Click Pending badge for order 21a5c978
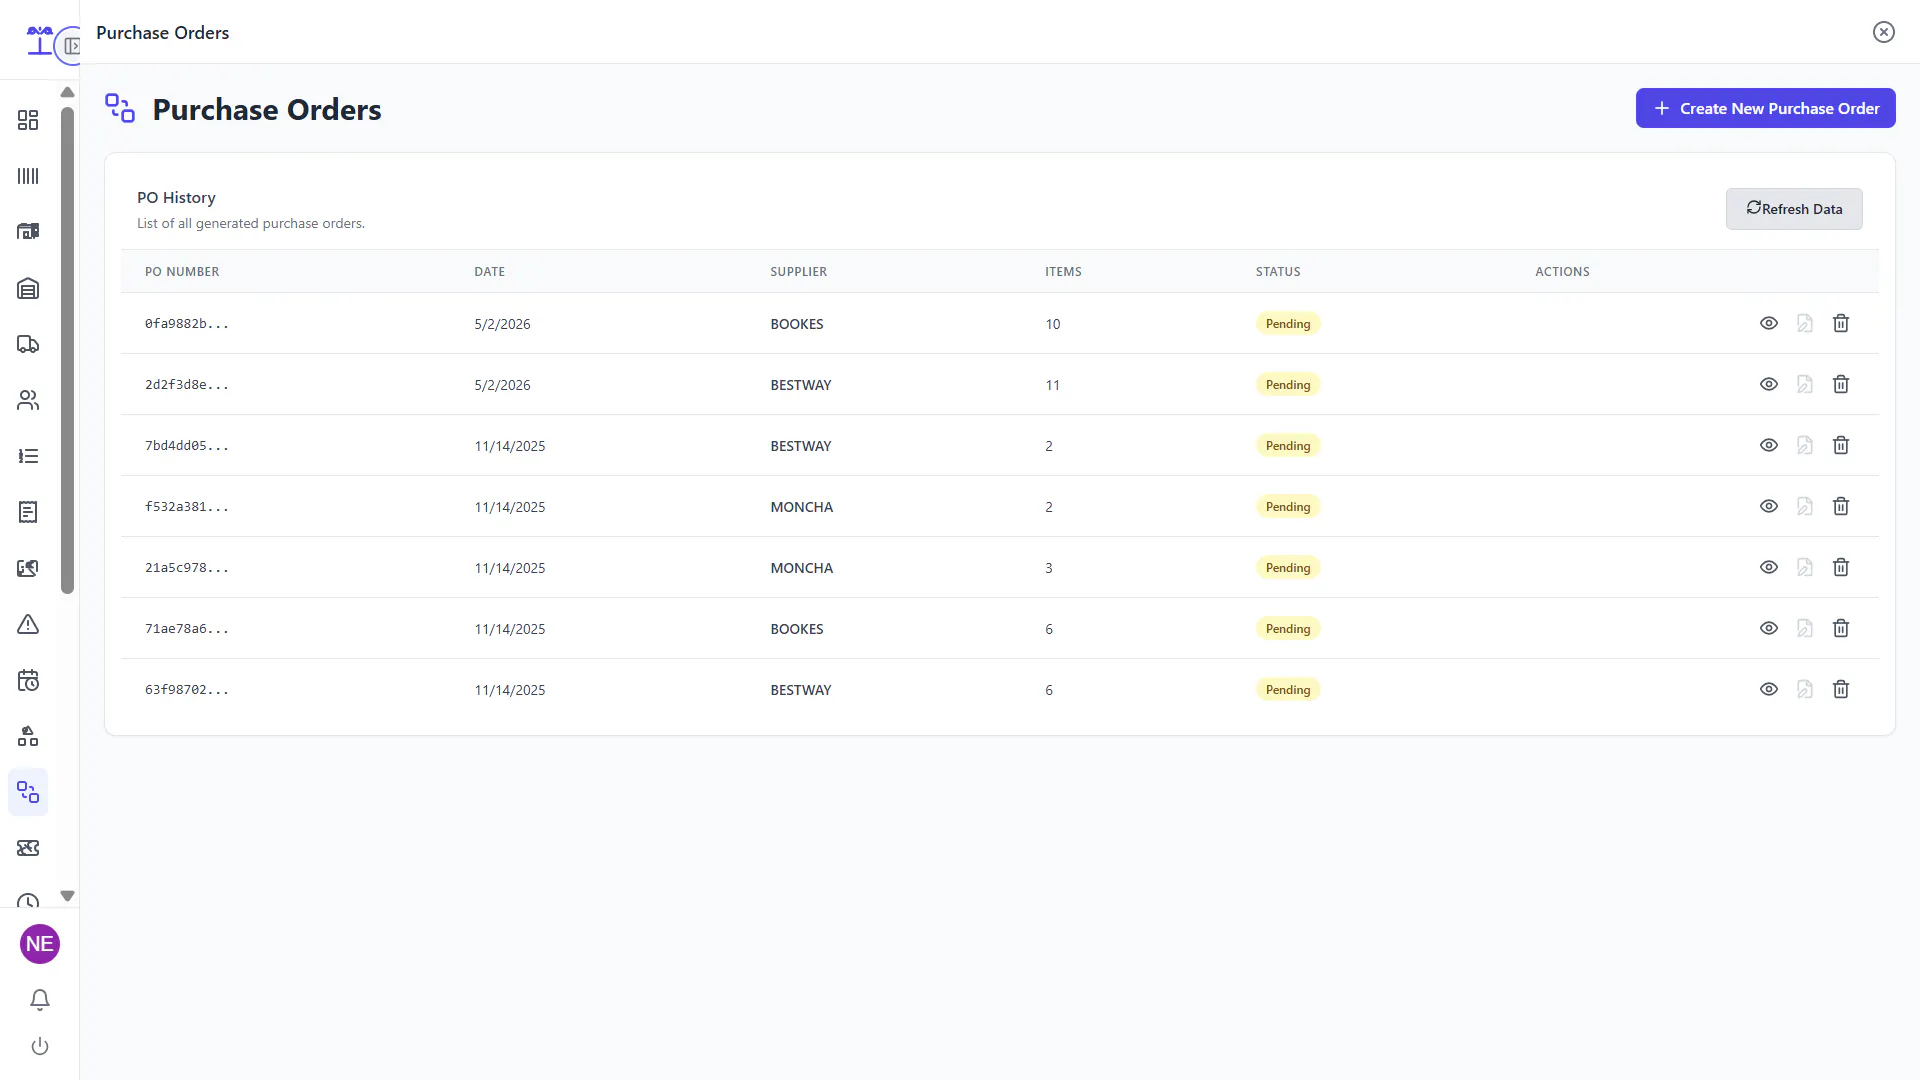 pyautogui.click(x=1288, y=567)
